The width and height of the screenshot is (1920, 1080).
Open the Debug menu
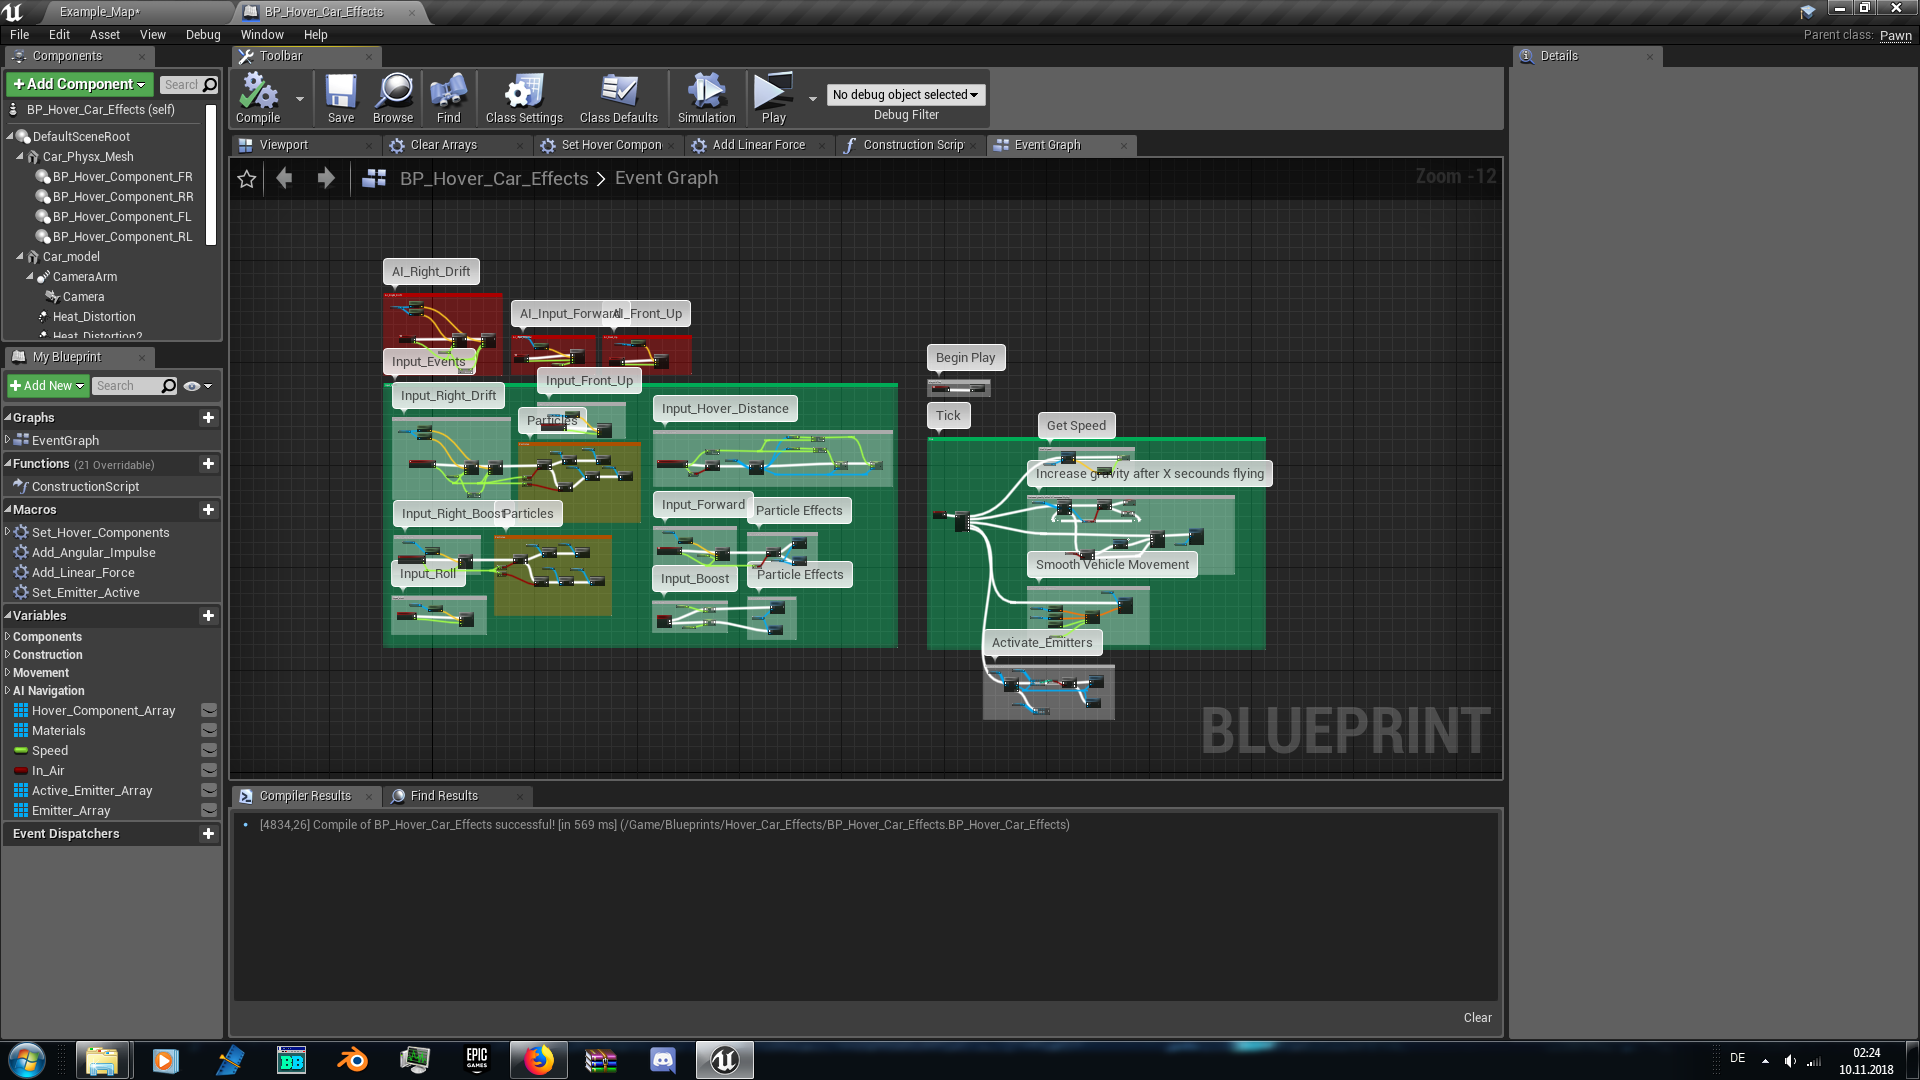coord(203,35)
